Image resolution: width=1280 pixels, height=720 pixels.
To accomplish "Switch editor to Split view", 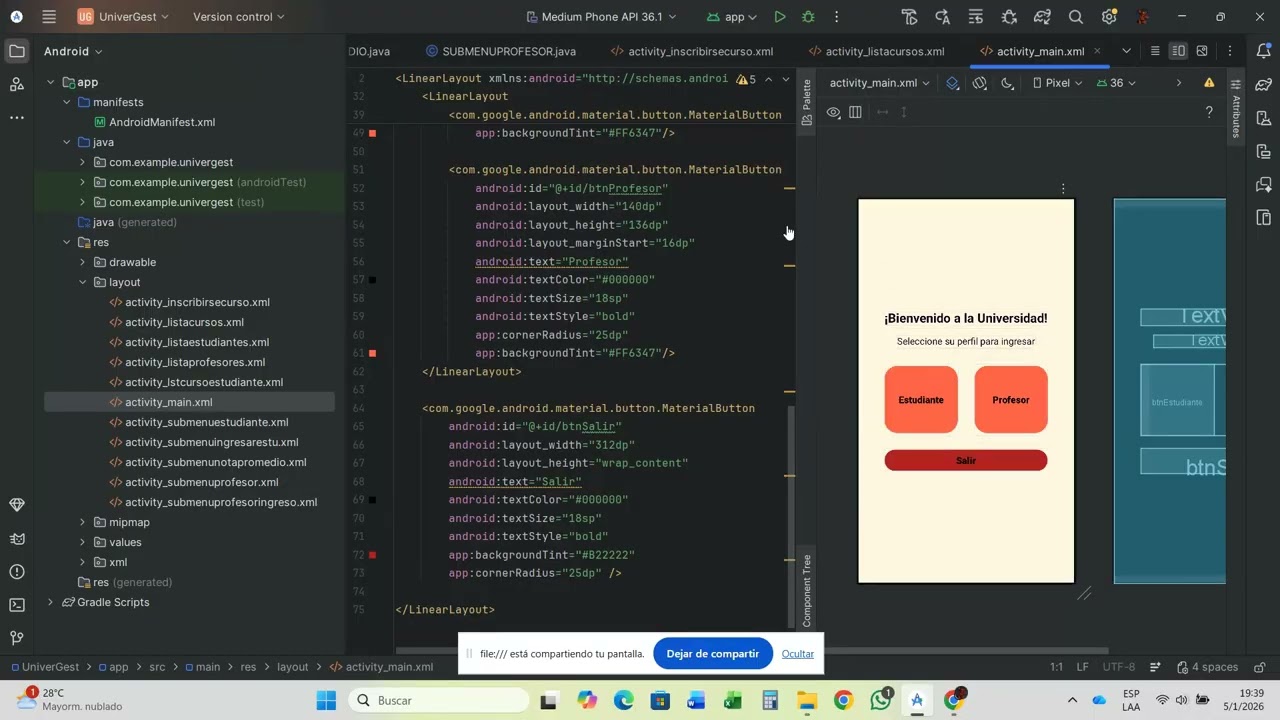I will click(1178, 51).
